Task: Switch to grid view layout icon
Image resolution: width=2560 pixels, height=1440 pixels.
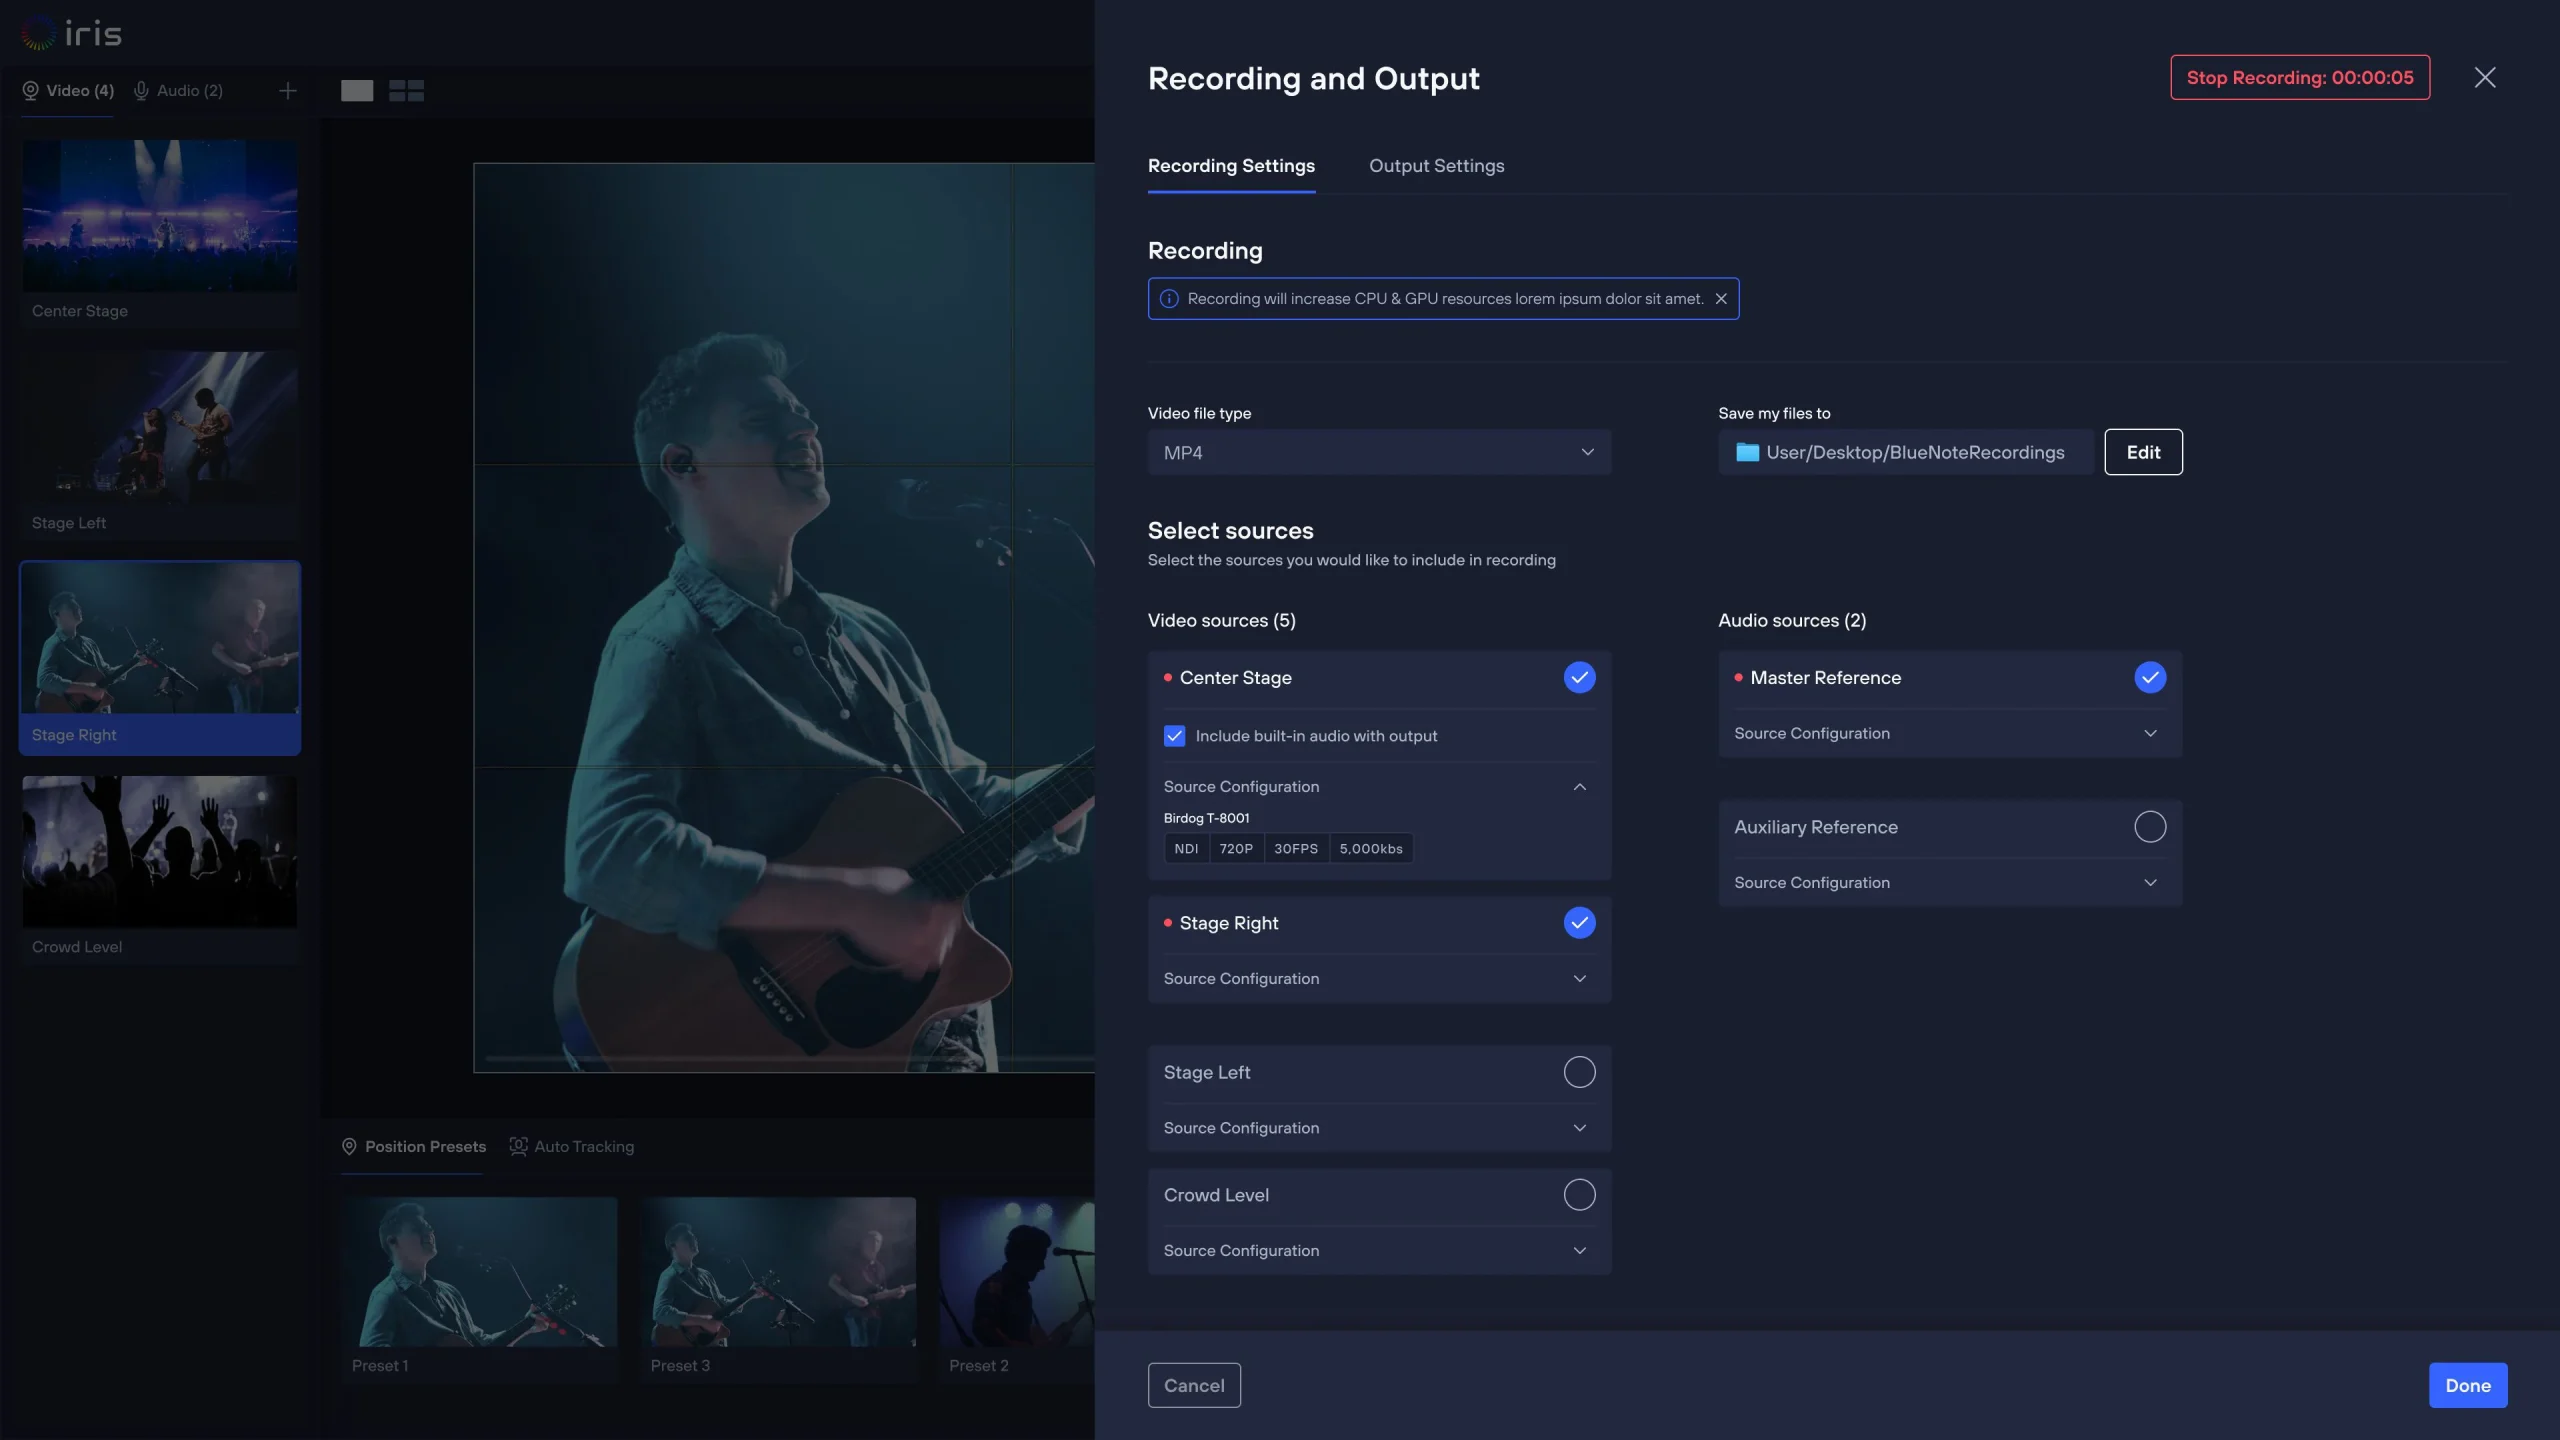Action: tap(406, 91)
